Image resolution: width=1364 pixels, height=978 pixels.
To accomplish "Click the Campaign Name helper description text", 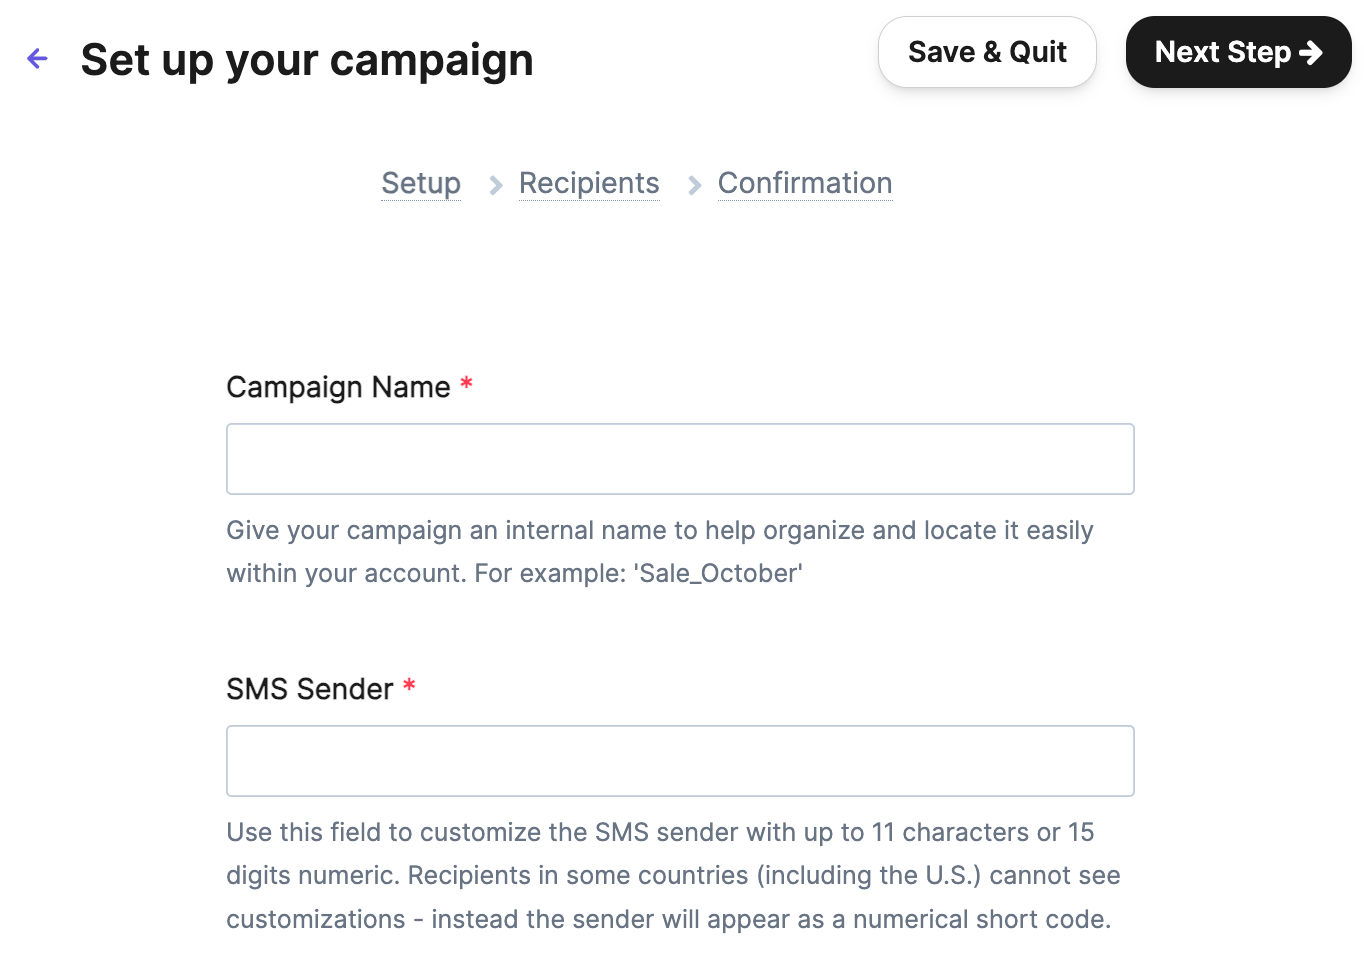I will pos(660,531).
